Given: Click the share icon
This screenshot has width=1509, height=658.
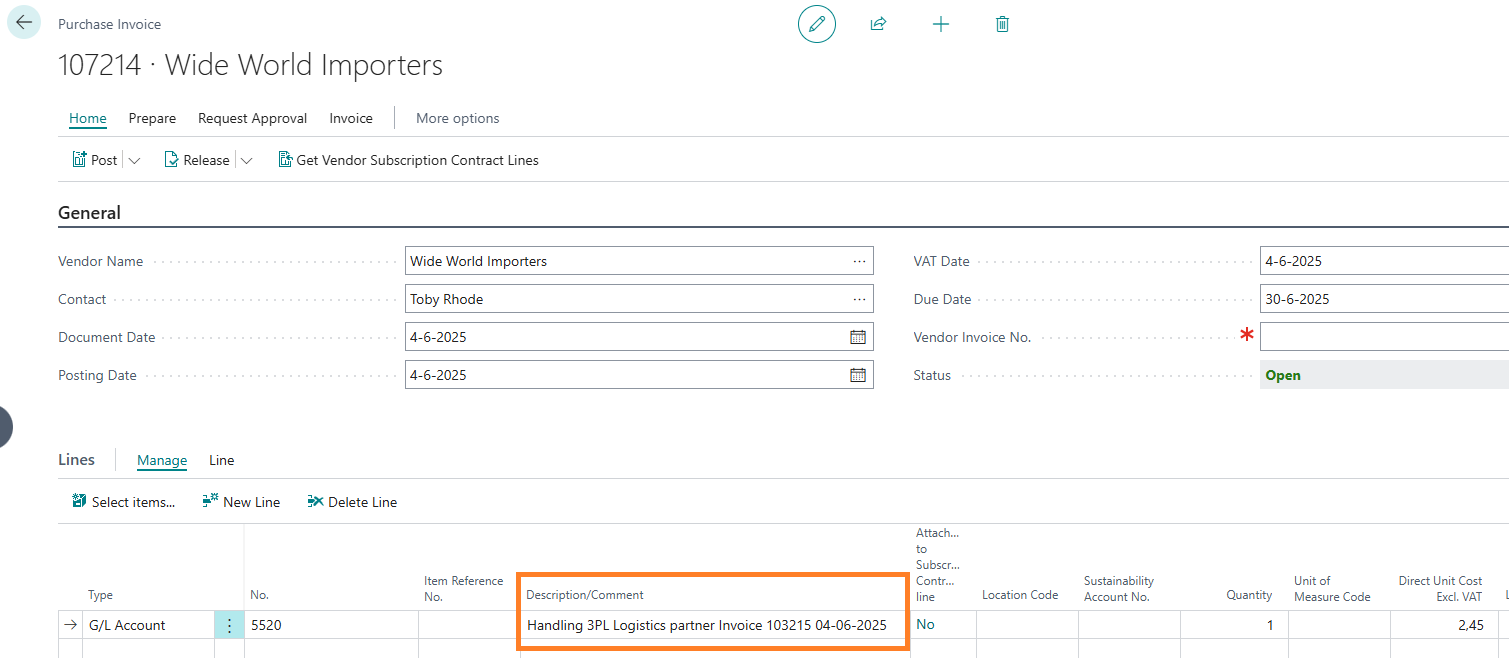Looking at the screenshot, I should coord(878,24).
